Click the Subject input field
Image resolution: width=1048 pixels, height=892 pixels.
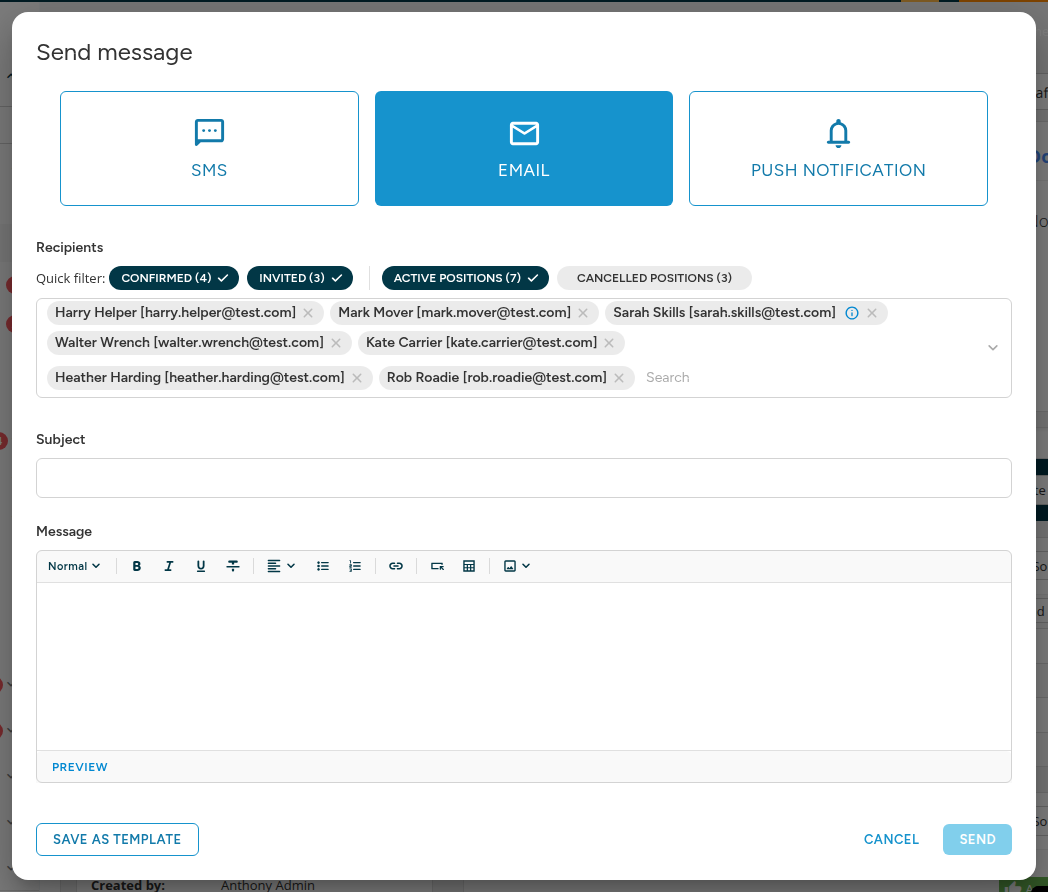coord(523,478)
